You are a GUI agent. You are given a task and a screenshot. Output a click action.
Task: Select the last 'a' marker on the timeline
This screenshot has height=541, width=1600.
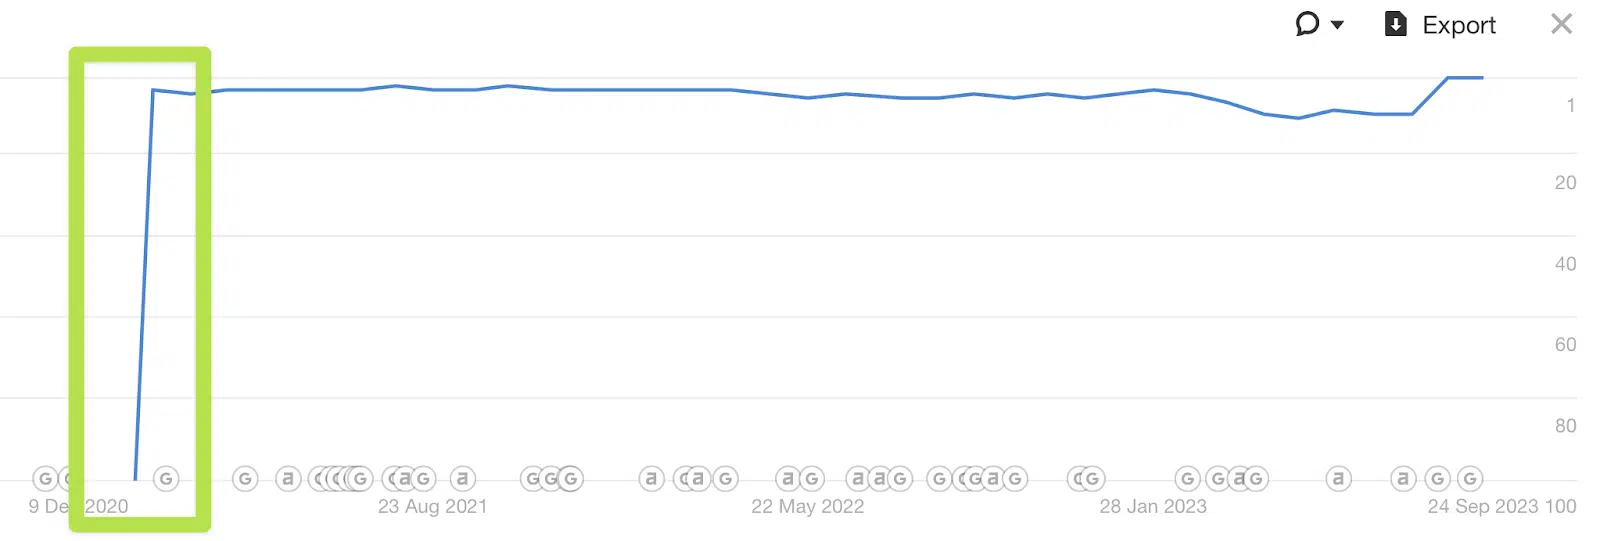click(1403, 479)
